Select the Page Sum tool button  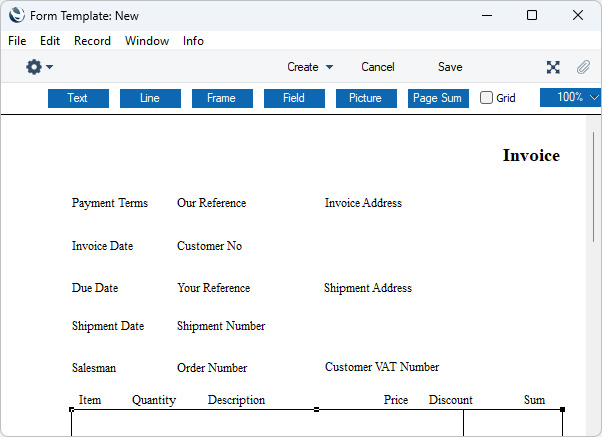(438, 98)
